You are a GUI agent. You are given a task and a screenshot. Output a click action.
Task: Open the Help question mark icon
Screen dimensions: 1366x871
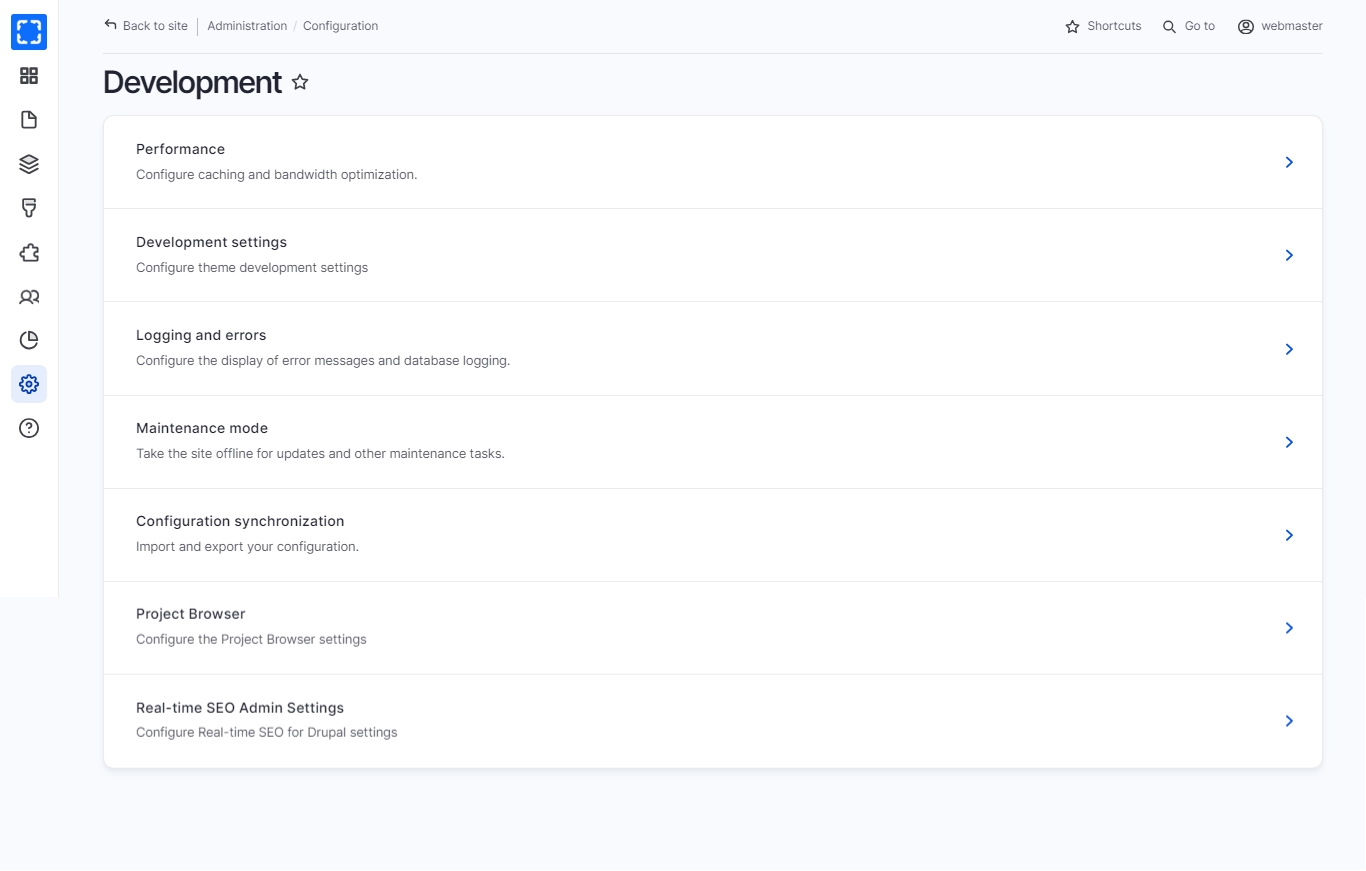29,428
